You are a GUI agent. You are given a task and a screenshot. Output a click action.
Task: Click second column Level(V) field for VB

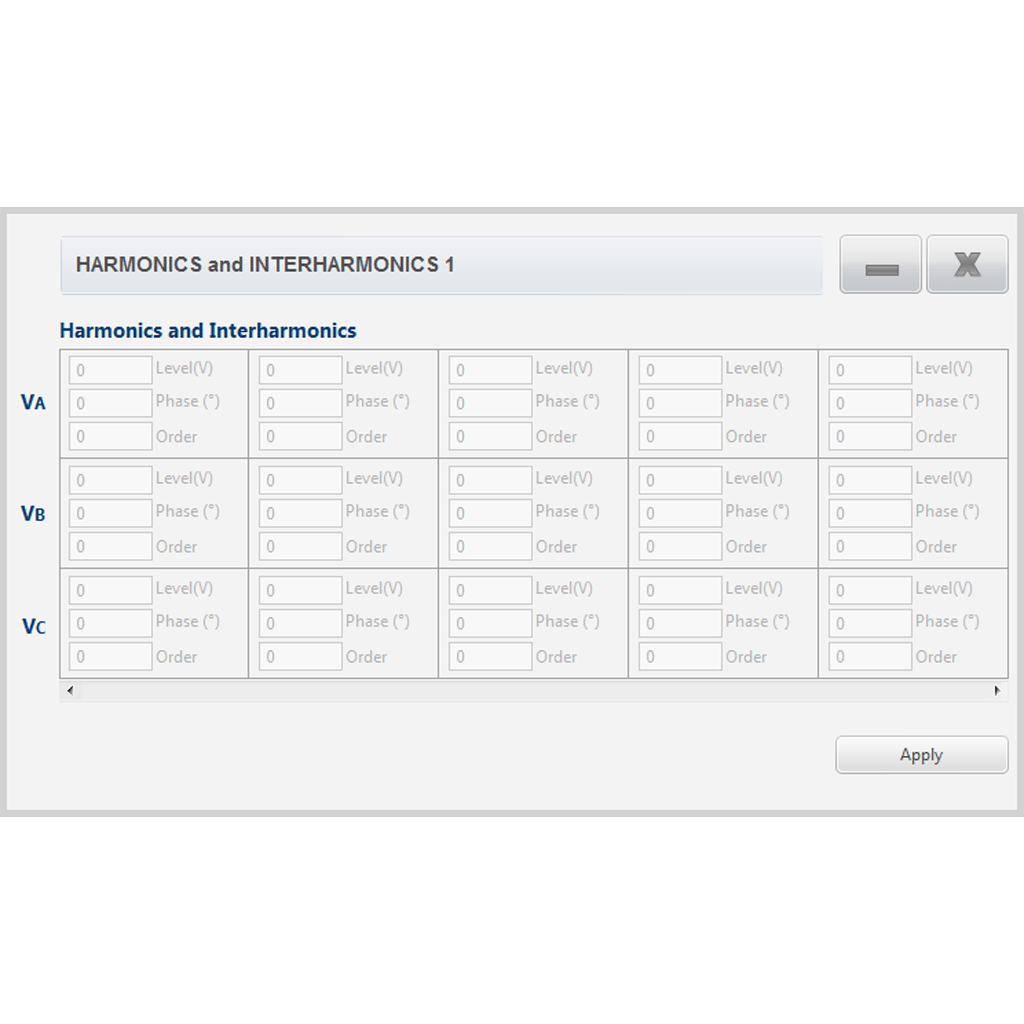(300, 480)
